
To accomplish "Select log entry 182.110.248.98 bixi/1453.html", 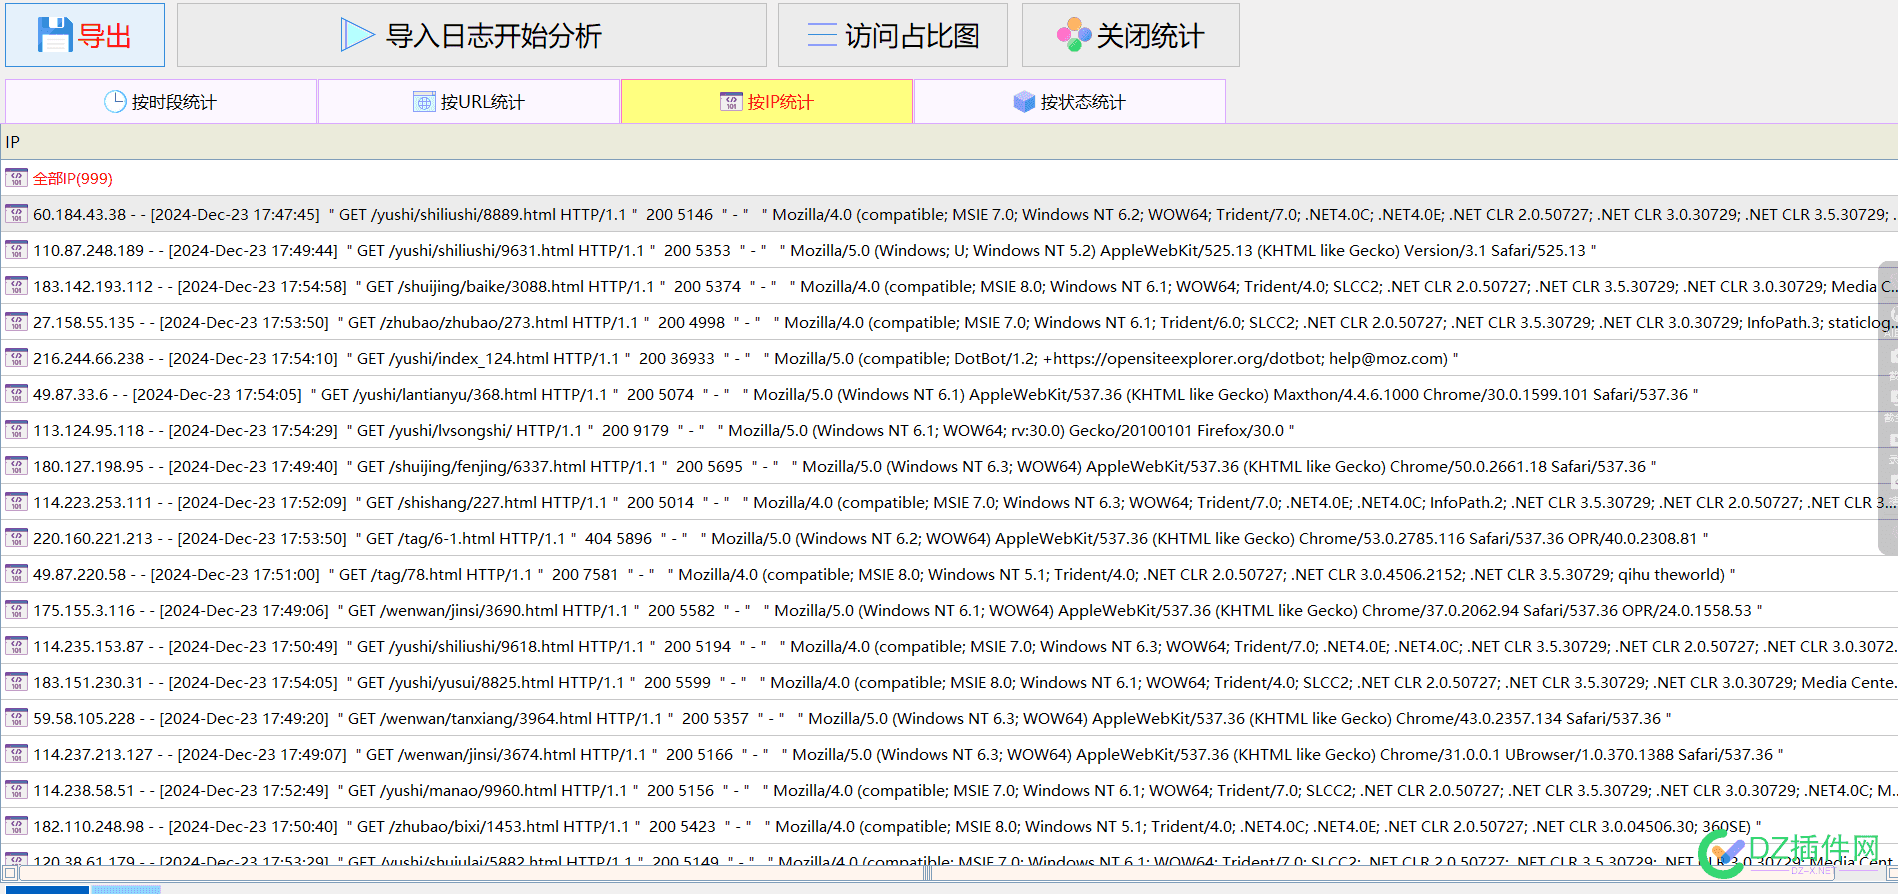I will (x=949, y=826).
